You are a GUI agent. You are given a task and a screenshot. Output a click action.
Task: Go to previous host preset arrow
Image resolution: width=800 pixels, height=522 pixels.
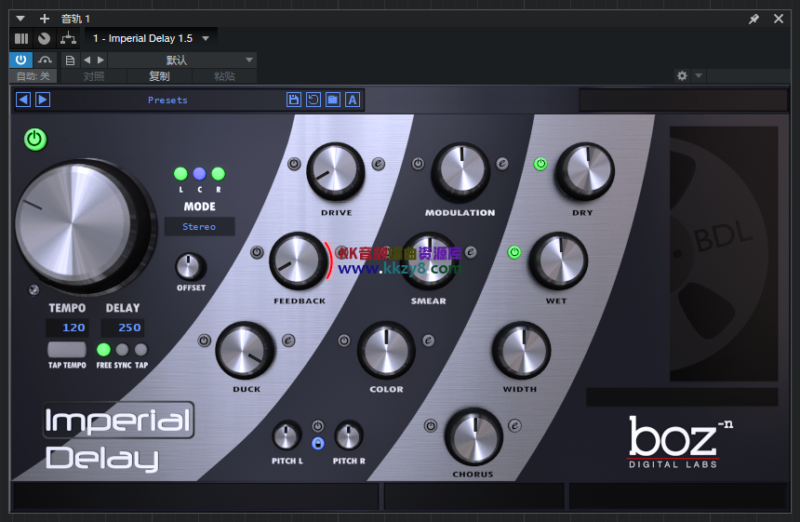(87, 60)
